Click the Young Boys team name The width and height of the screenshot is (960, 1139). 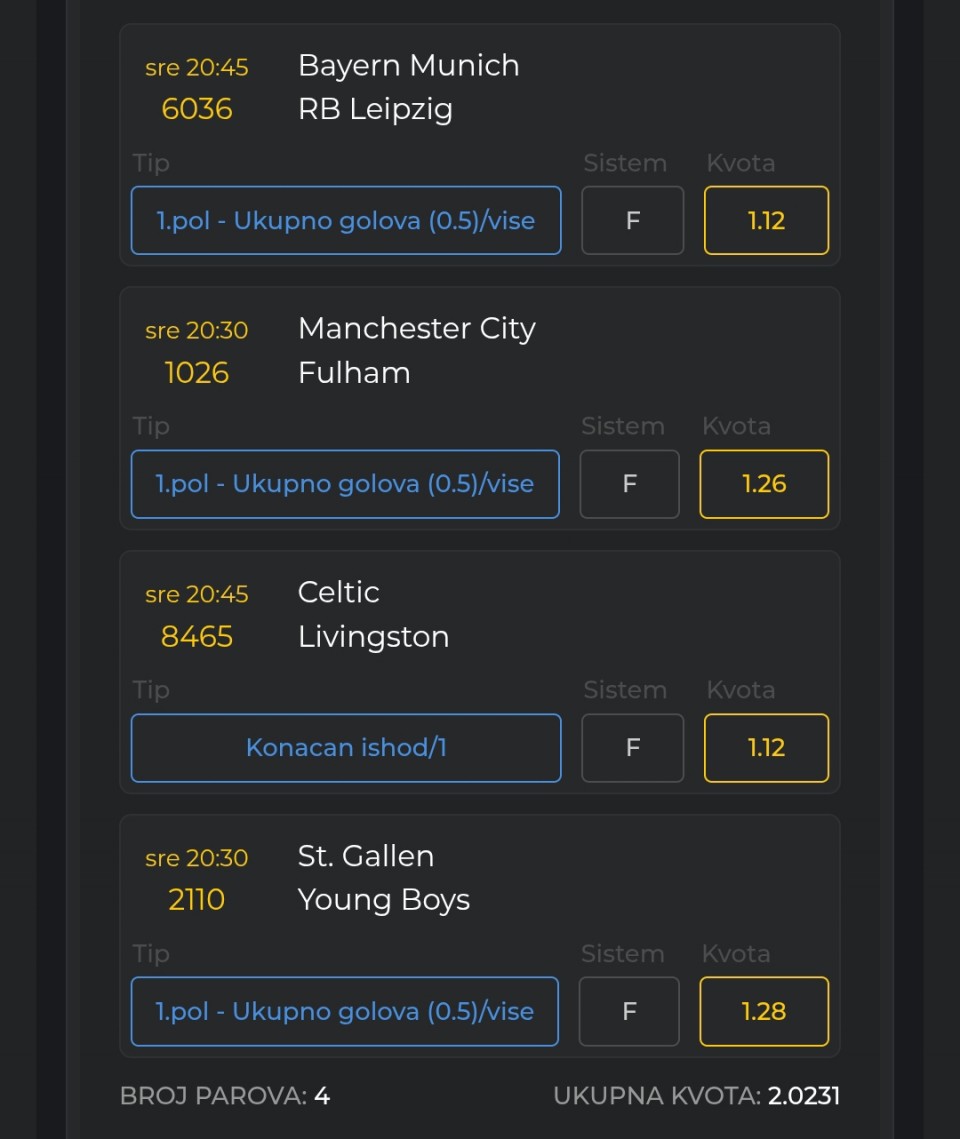(x=383, y=900)
